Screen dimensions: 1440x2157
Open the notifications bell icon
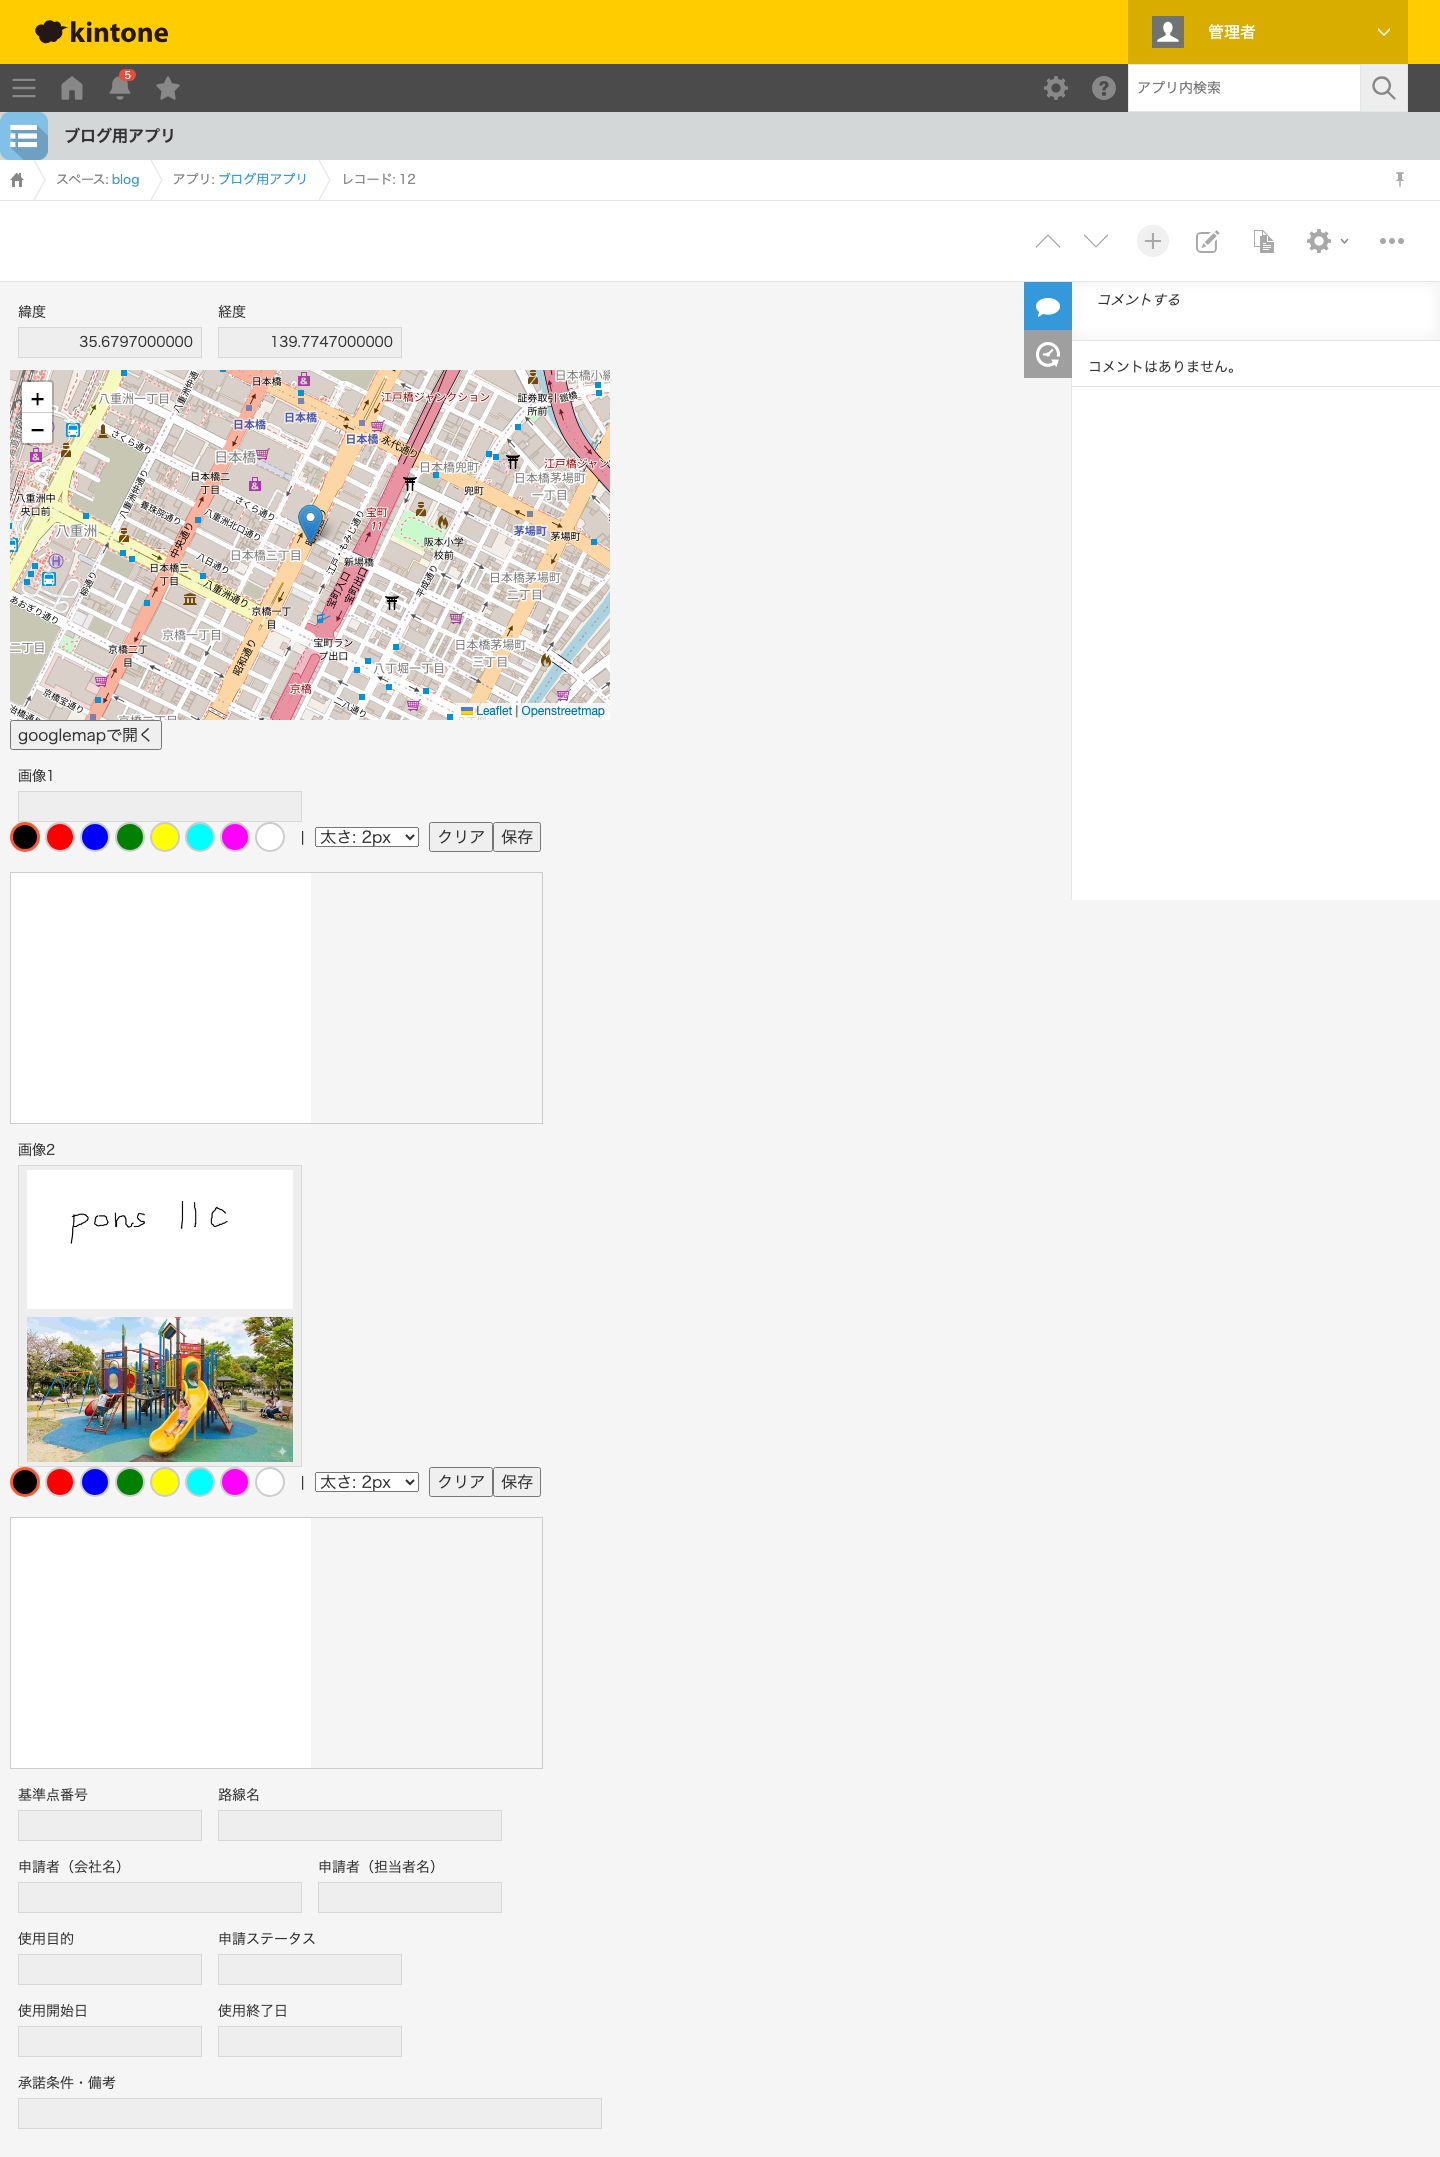pyautogui.click(x=120, y=88)
